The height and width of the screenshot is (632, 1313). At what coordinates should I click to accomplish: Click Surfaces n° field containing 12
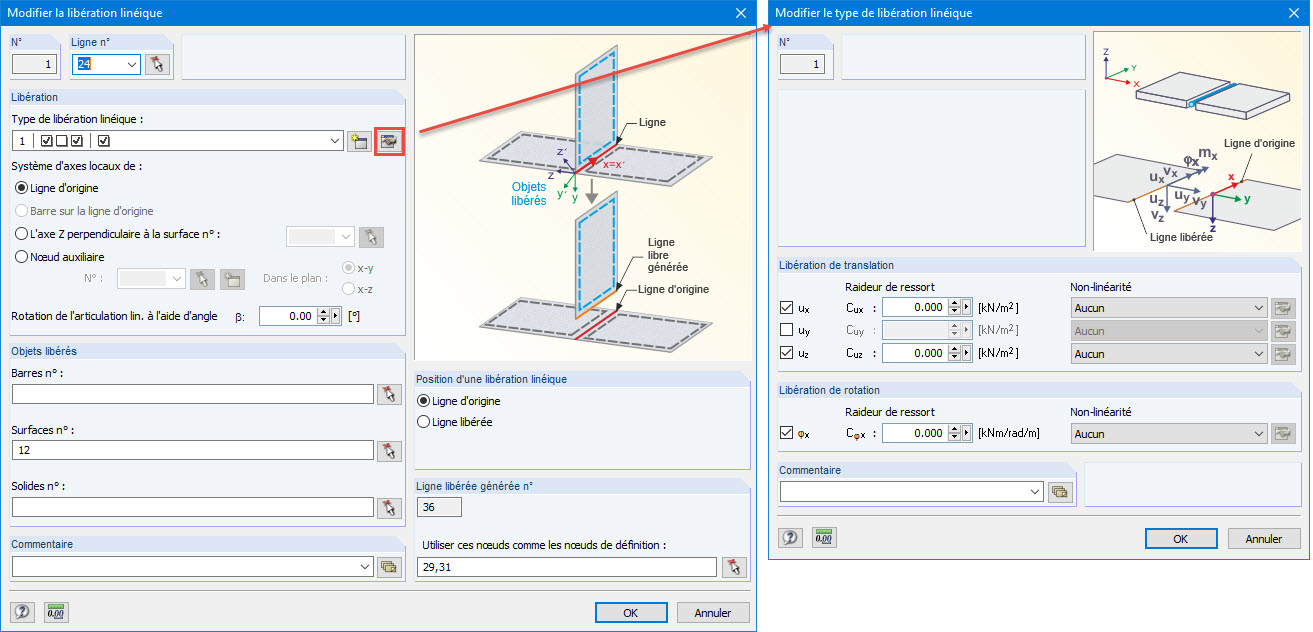pos(193,451)
